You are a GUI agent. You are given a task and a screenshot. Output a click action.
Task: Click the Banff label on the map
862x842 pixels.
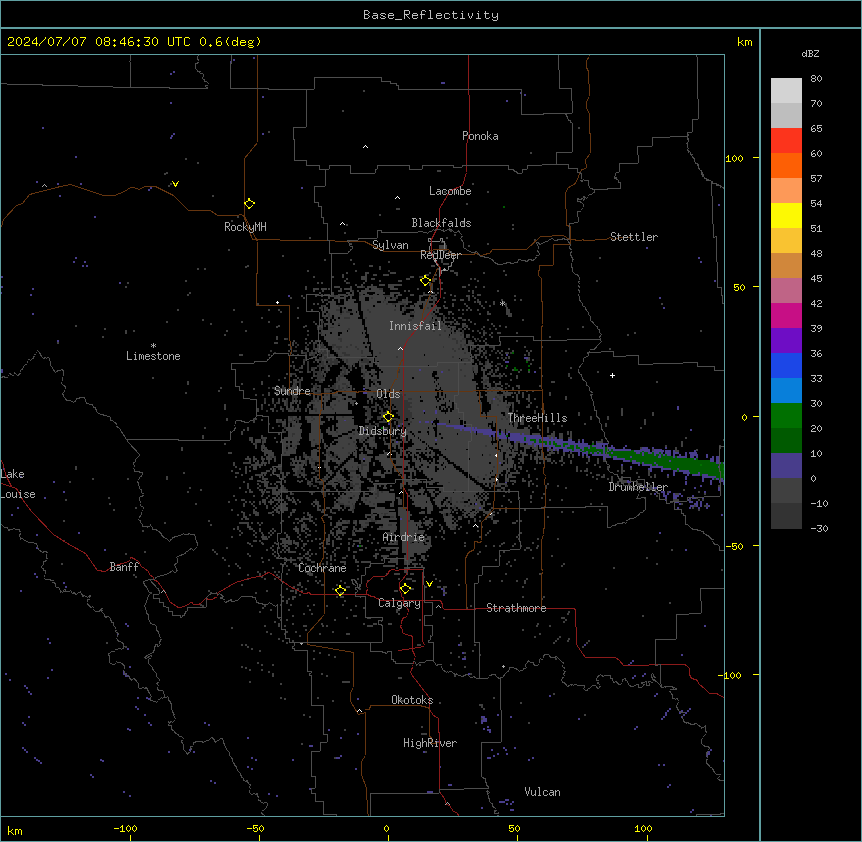click(124, 567)
